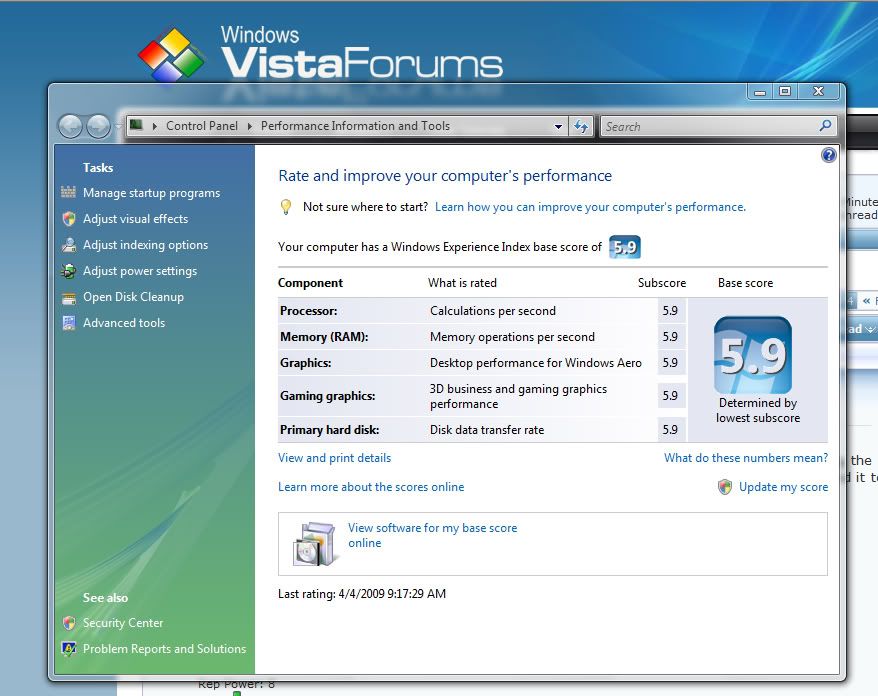Select the Control Panel breadcrumb
878x696 pixels.
[x=202, y=126]
